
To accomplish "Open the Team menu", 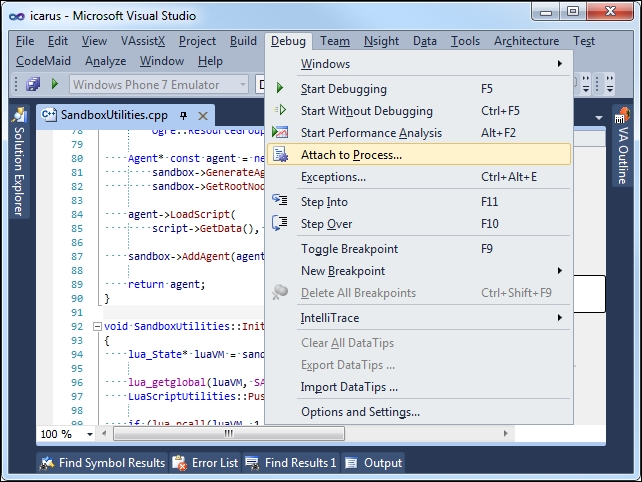I will click(335, 41).
